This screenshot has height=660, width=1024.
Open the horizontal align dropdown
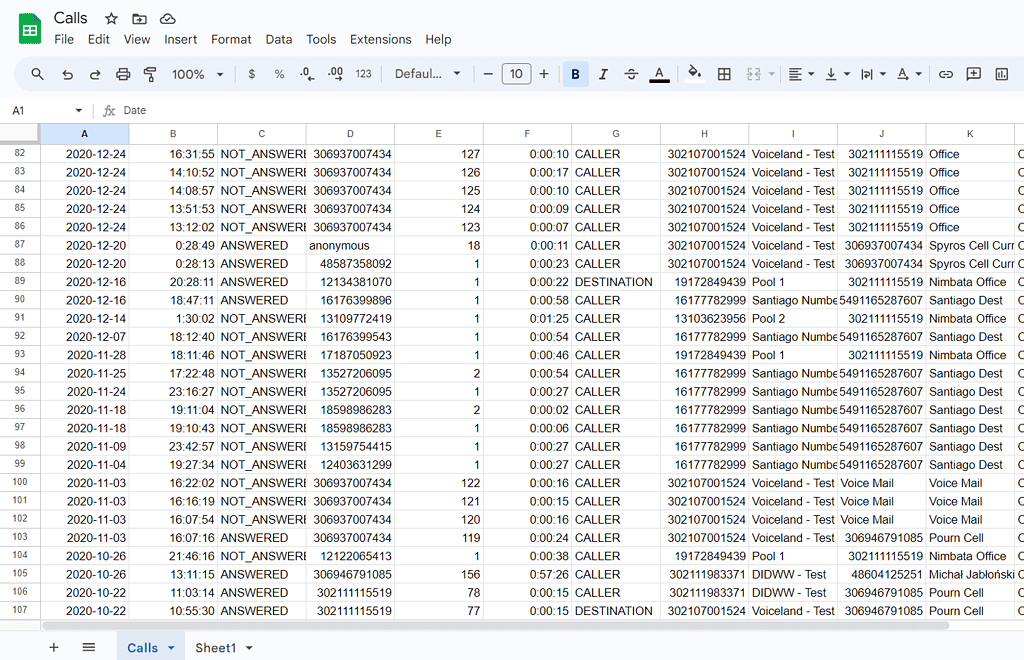coord(800,74)
